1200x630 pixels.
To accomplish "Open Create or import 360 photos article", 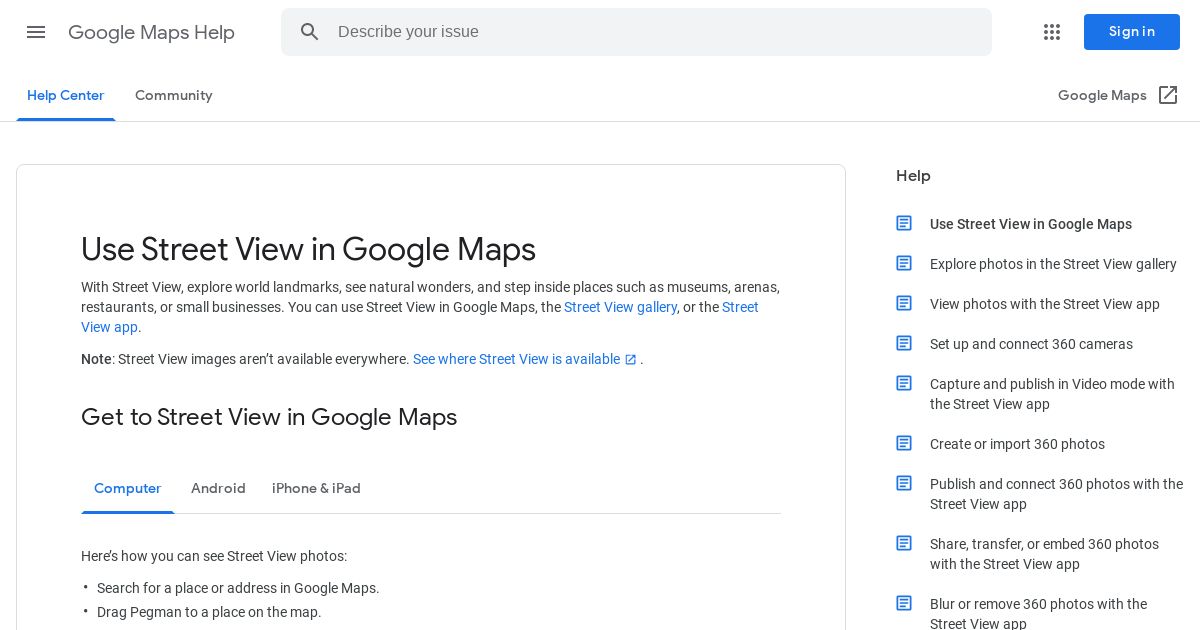I will point(1017,444).
